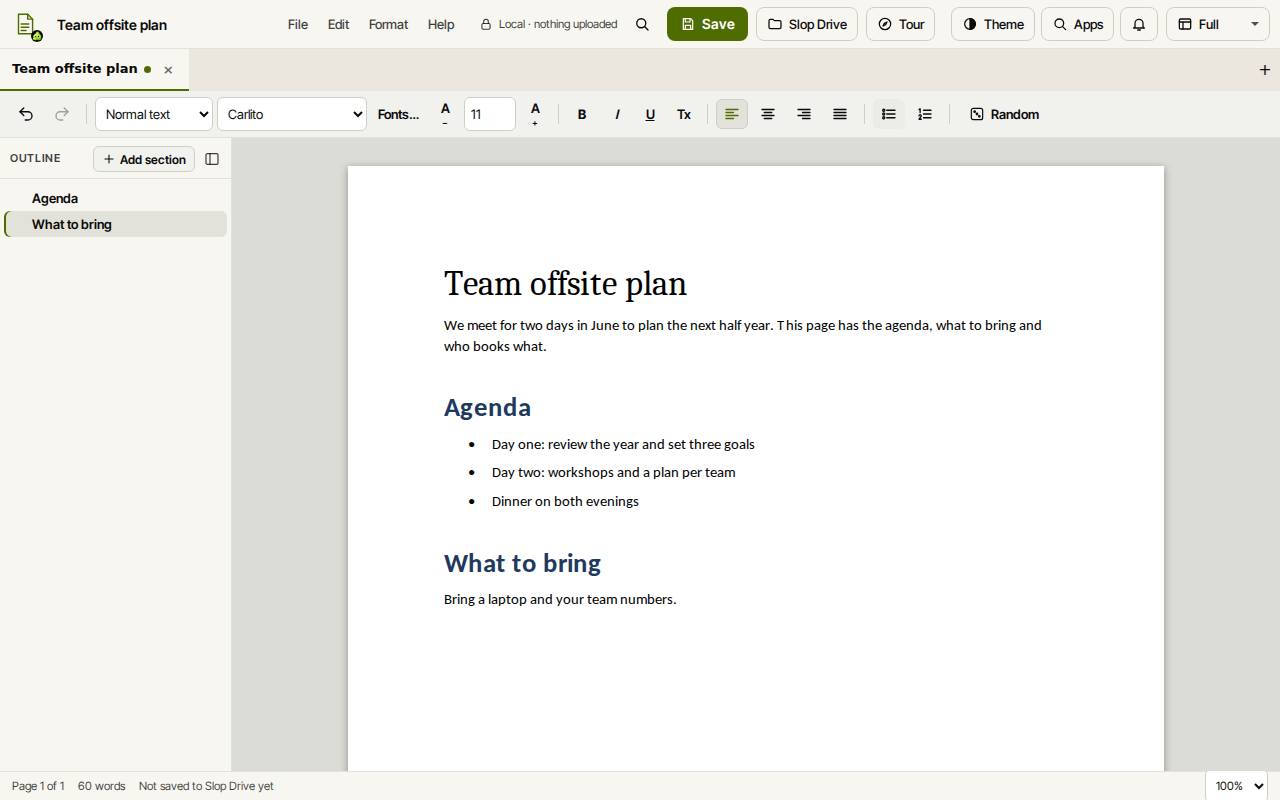Toggle italic formatting
The image size is (1280, 800).
(x=617, y=114)
